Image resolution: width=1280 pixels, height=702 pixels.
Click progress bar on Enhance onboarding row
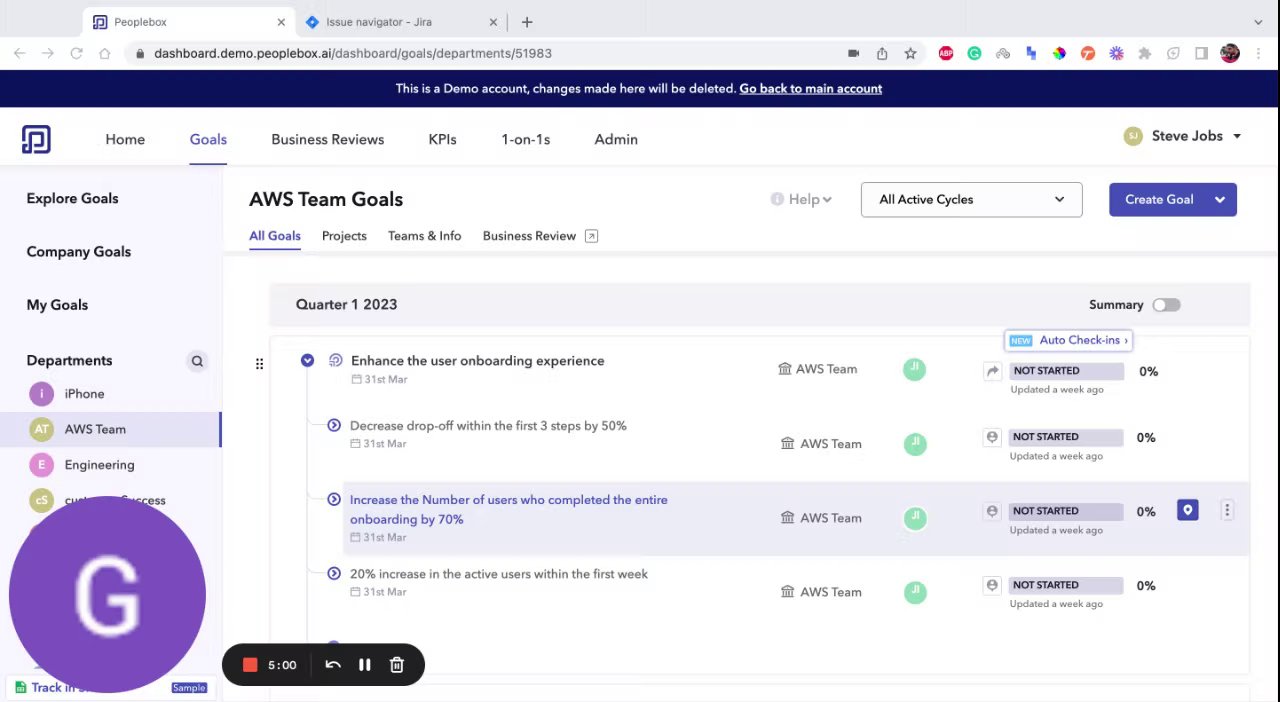click(1066, 371)
